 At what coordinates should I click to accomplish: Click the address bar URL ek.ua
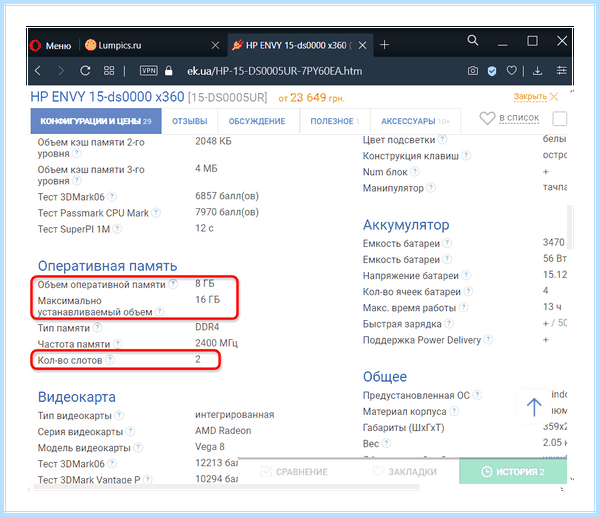tap(274, 71)
